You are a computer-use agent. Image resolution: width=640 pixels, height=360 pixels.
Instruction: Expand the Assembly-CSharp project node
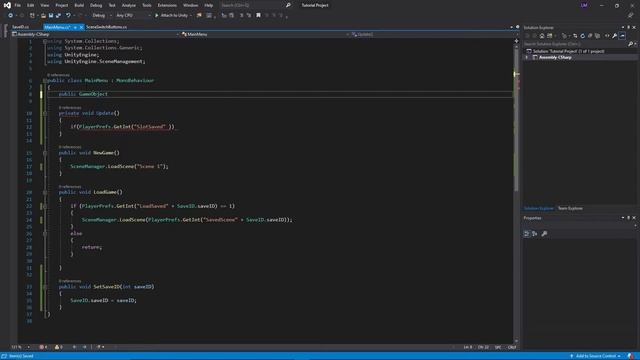click(x=527, y=58)
